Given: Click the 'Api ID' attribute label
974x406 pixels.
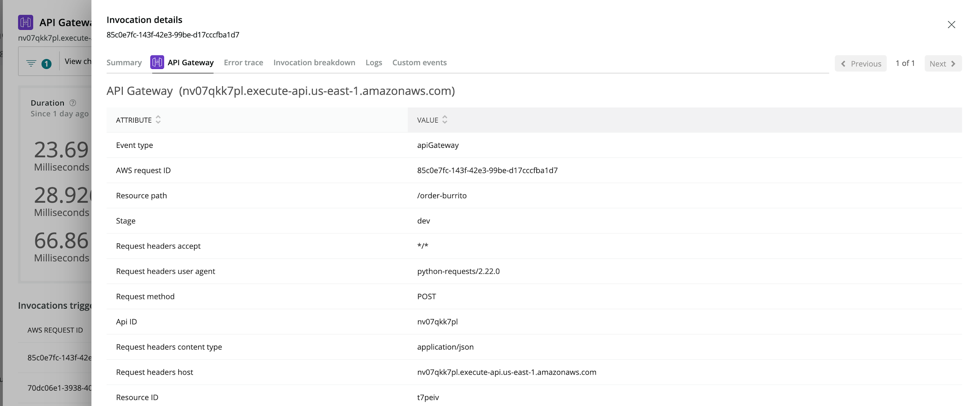Looking at the screenshot, I should [127, 322].
